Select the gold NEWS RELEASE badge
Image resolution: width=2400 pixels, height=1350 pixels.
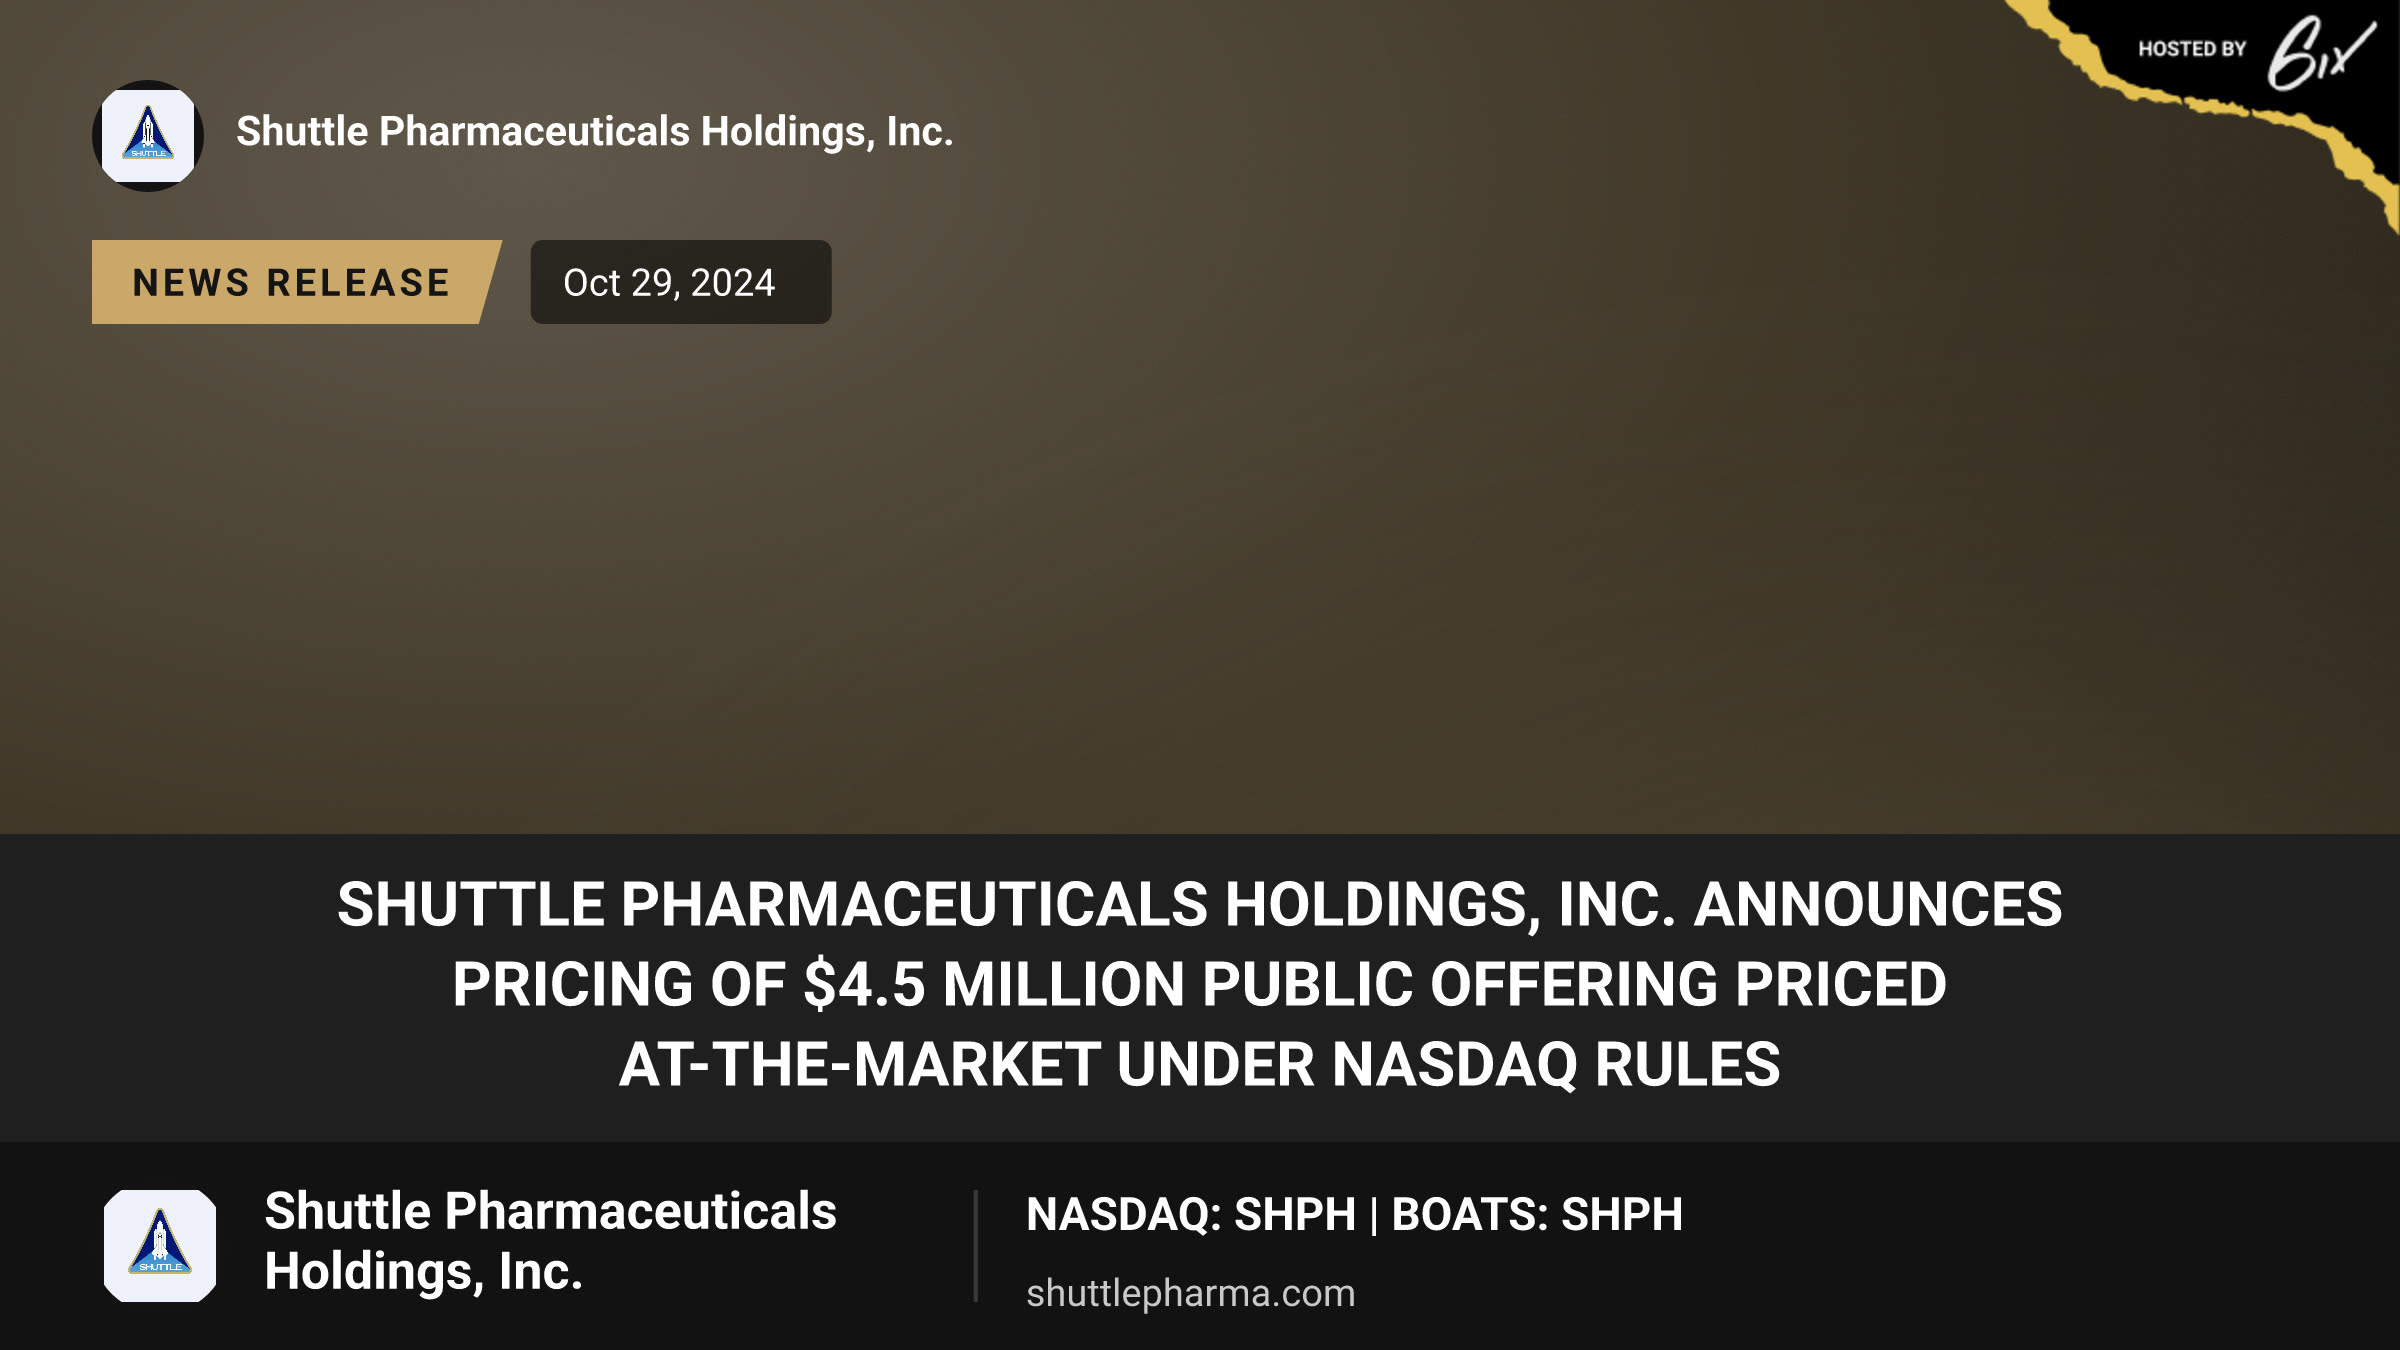pyautogui.click(x=296, y=282)
